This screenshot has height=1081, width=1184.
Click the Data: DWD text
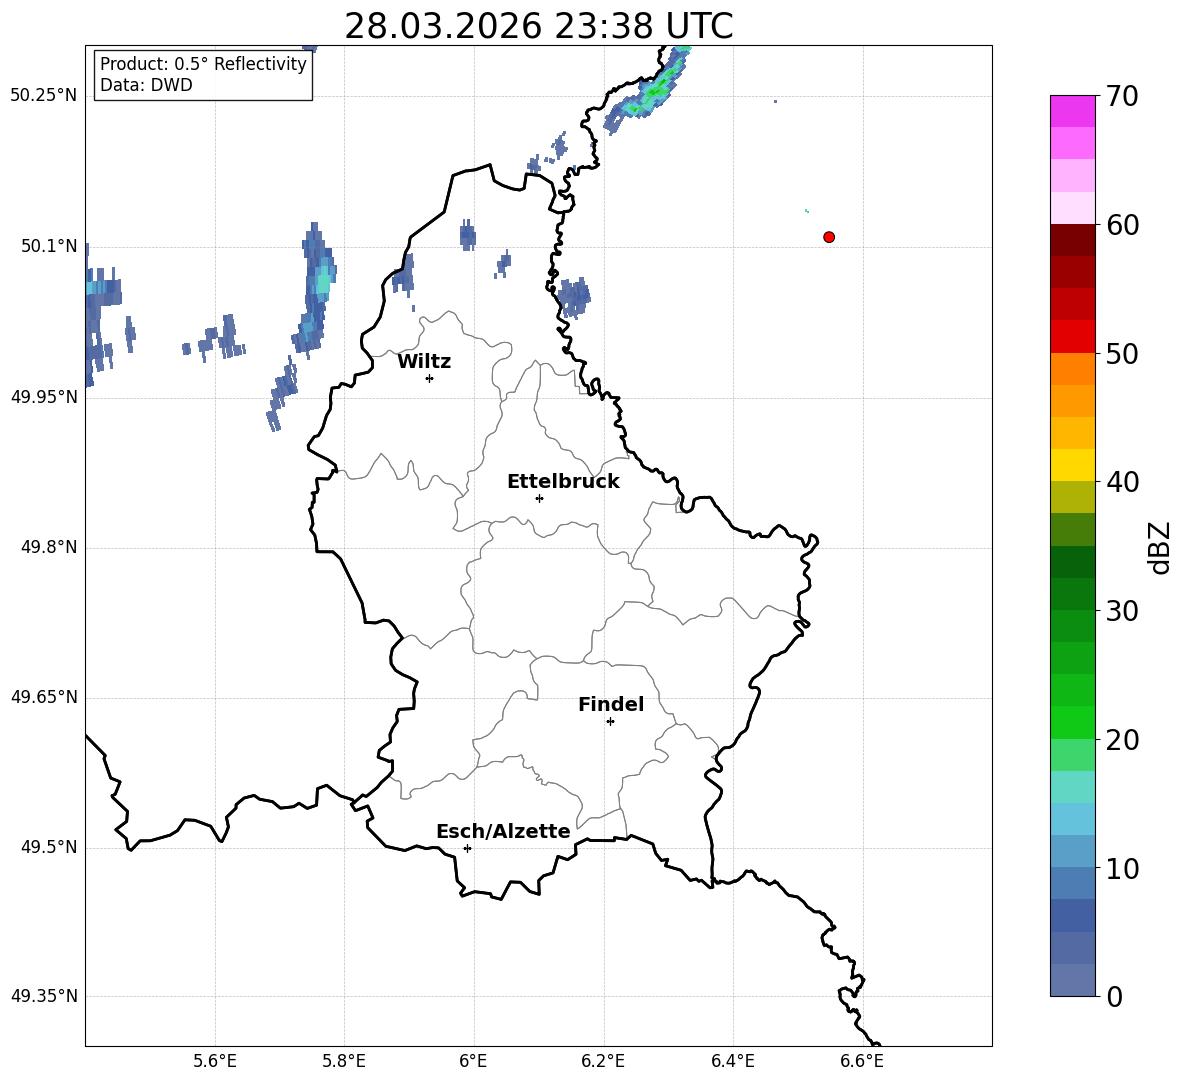coord(146,85)
